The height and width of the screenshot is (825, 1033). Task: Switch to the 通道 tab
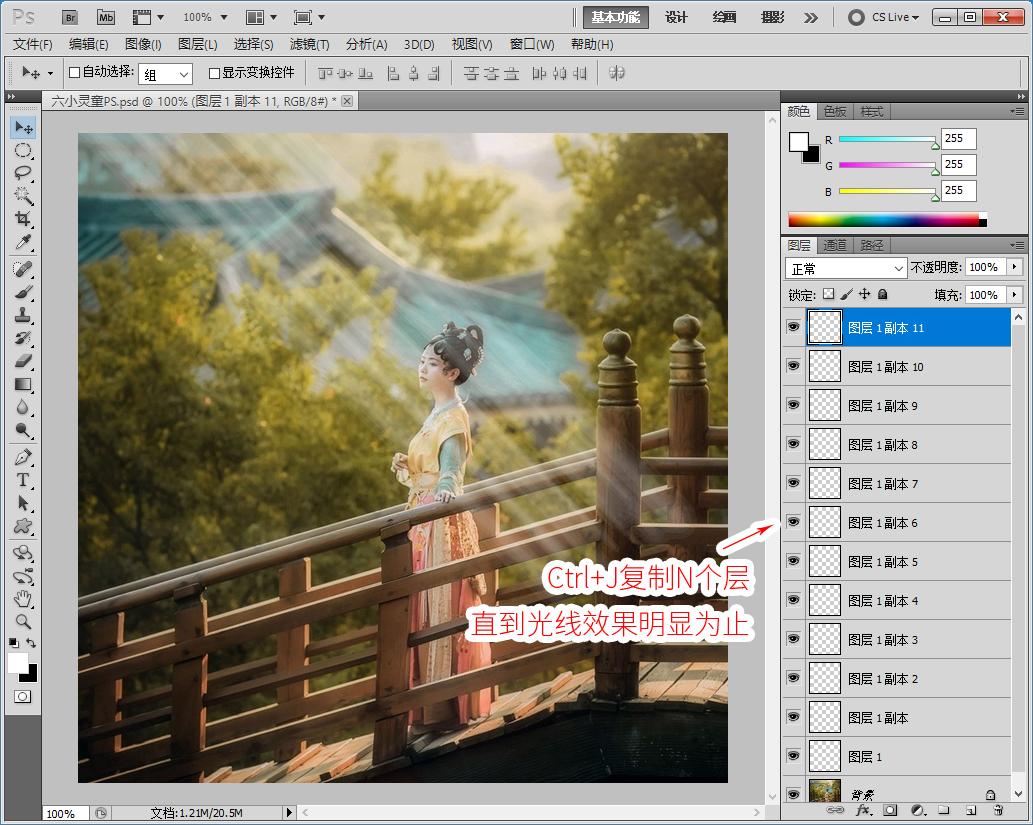(835, 246)
